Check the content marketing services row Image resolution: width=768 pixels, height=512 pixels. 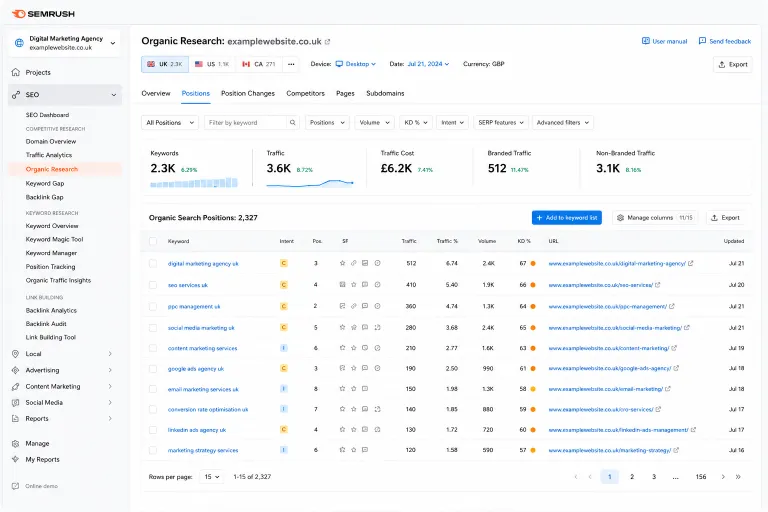coord(153,348)
